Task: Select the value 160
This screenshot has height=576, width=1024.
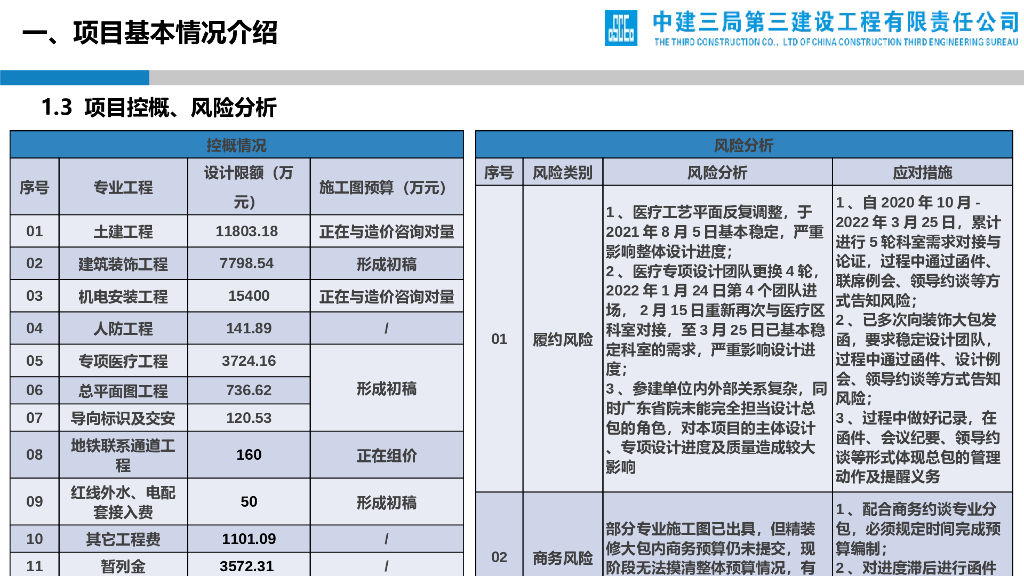Action: 249,455
